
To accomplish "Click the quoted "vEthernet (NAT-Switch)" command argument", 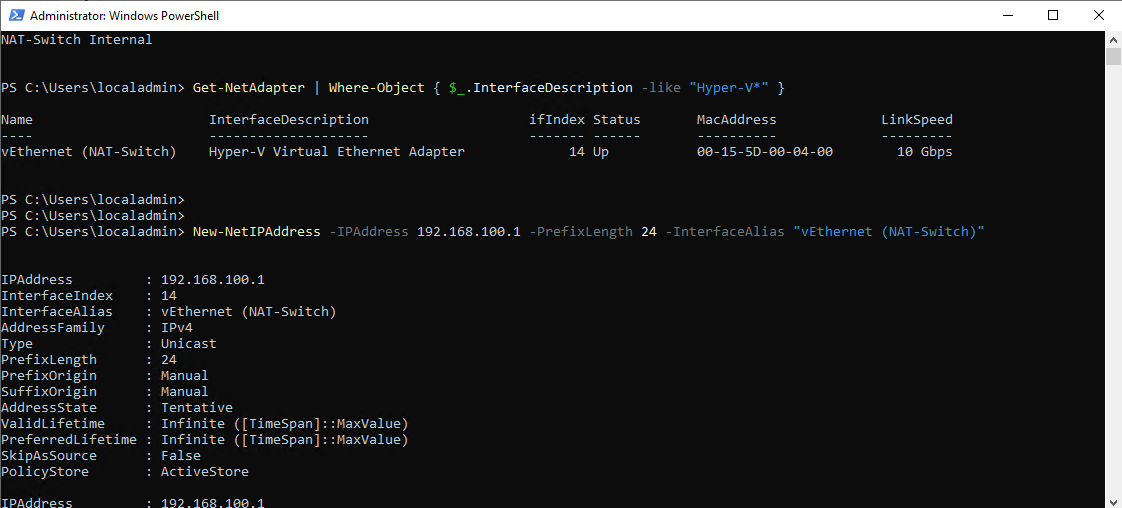I will pyautogui.click(x=889, y=232).
